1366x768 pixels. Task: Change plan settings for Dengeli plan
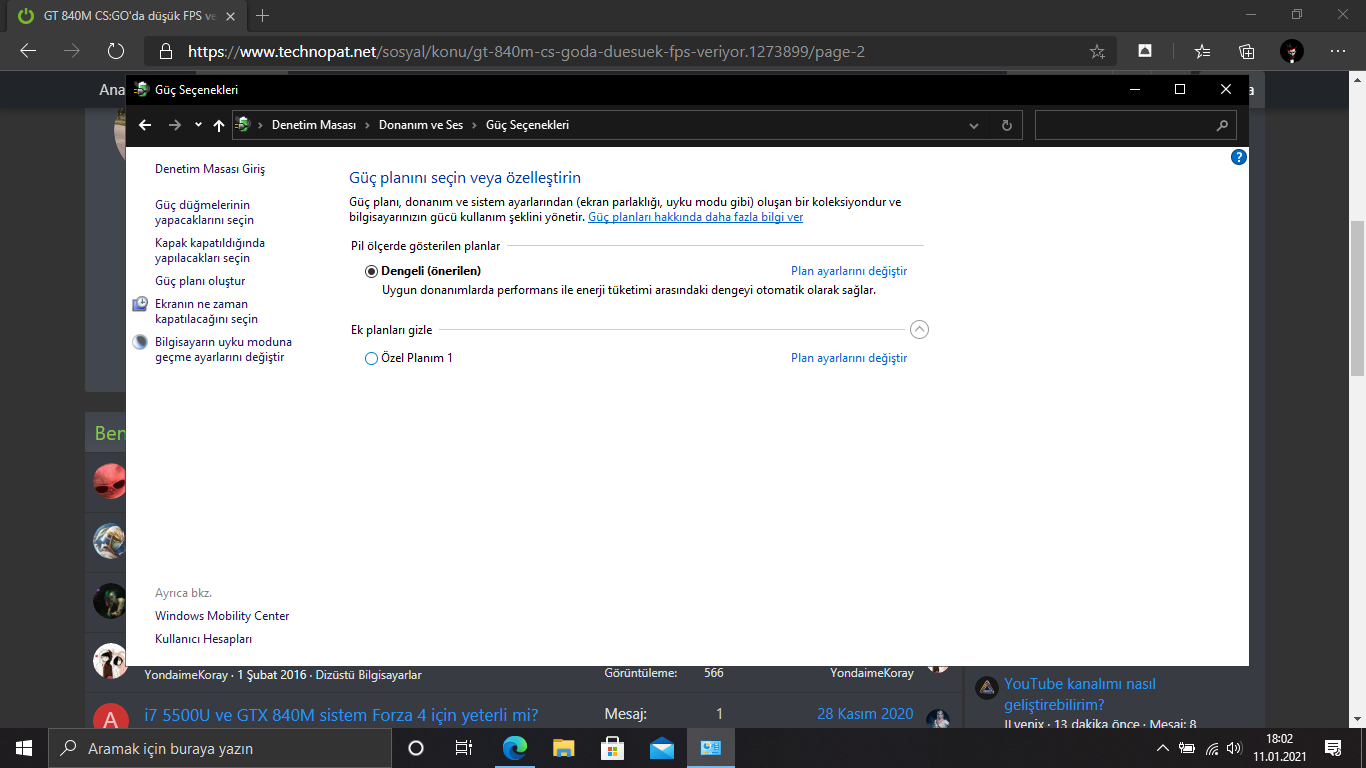tap(849, 271)
